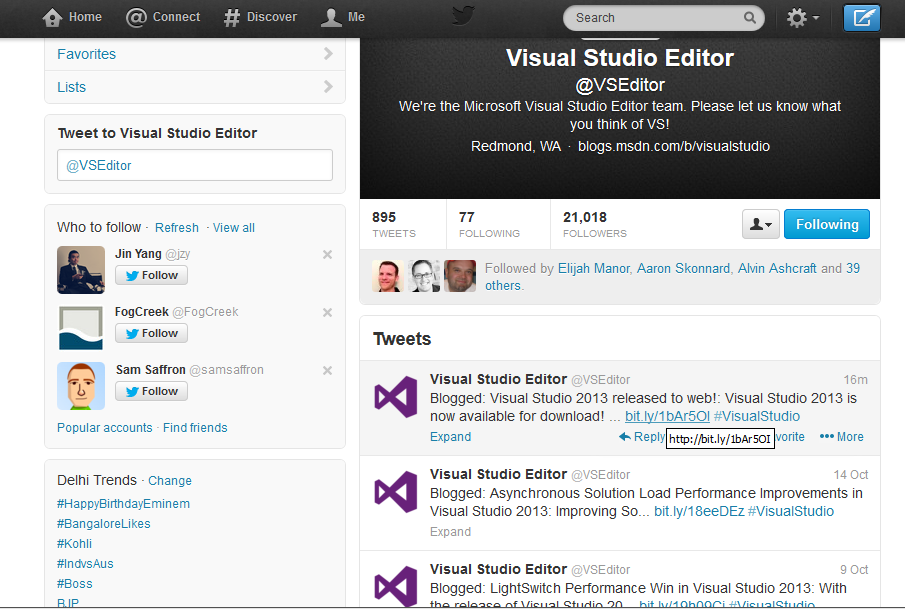Screen dimensions: 905x609
Task: Follow FogCreek
Action: tap(151, 334)
